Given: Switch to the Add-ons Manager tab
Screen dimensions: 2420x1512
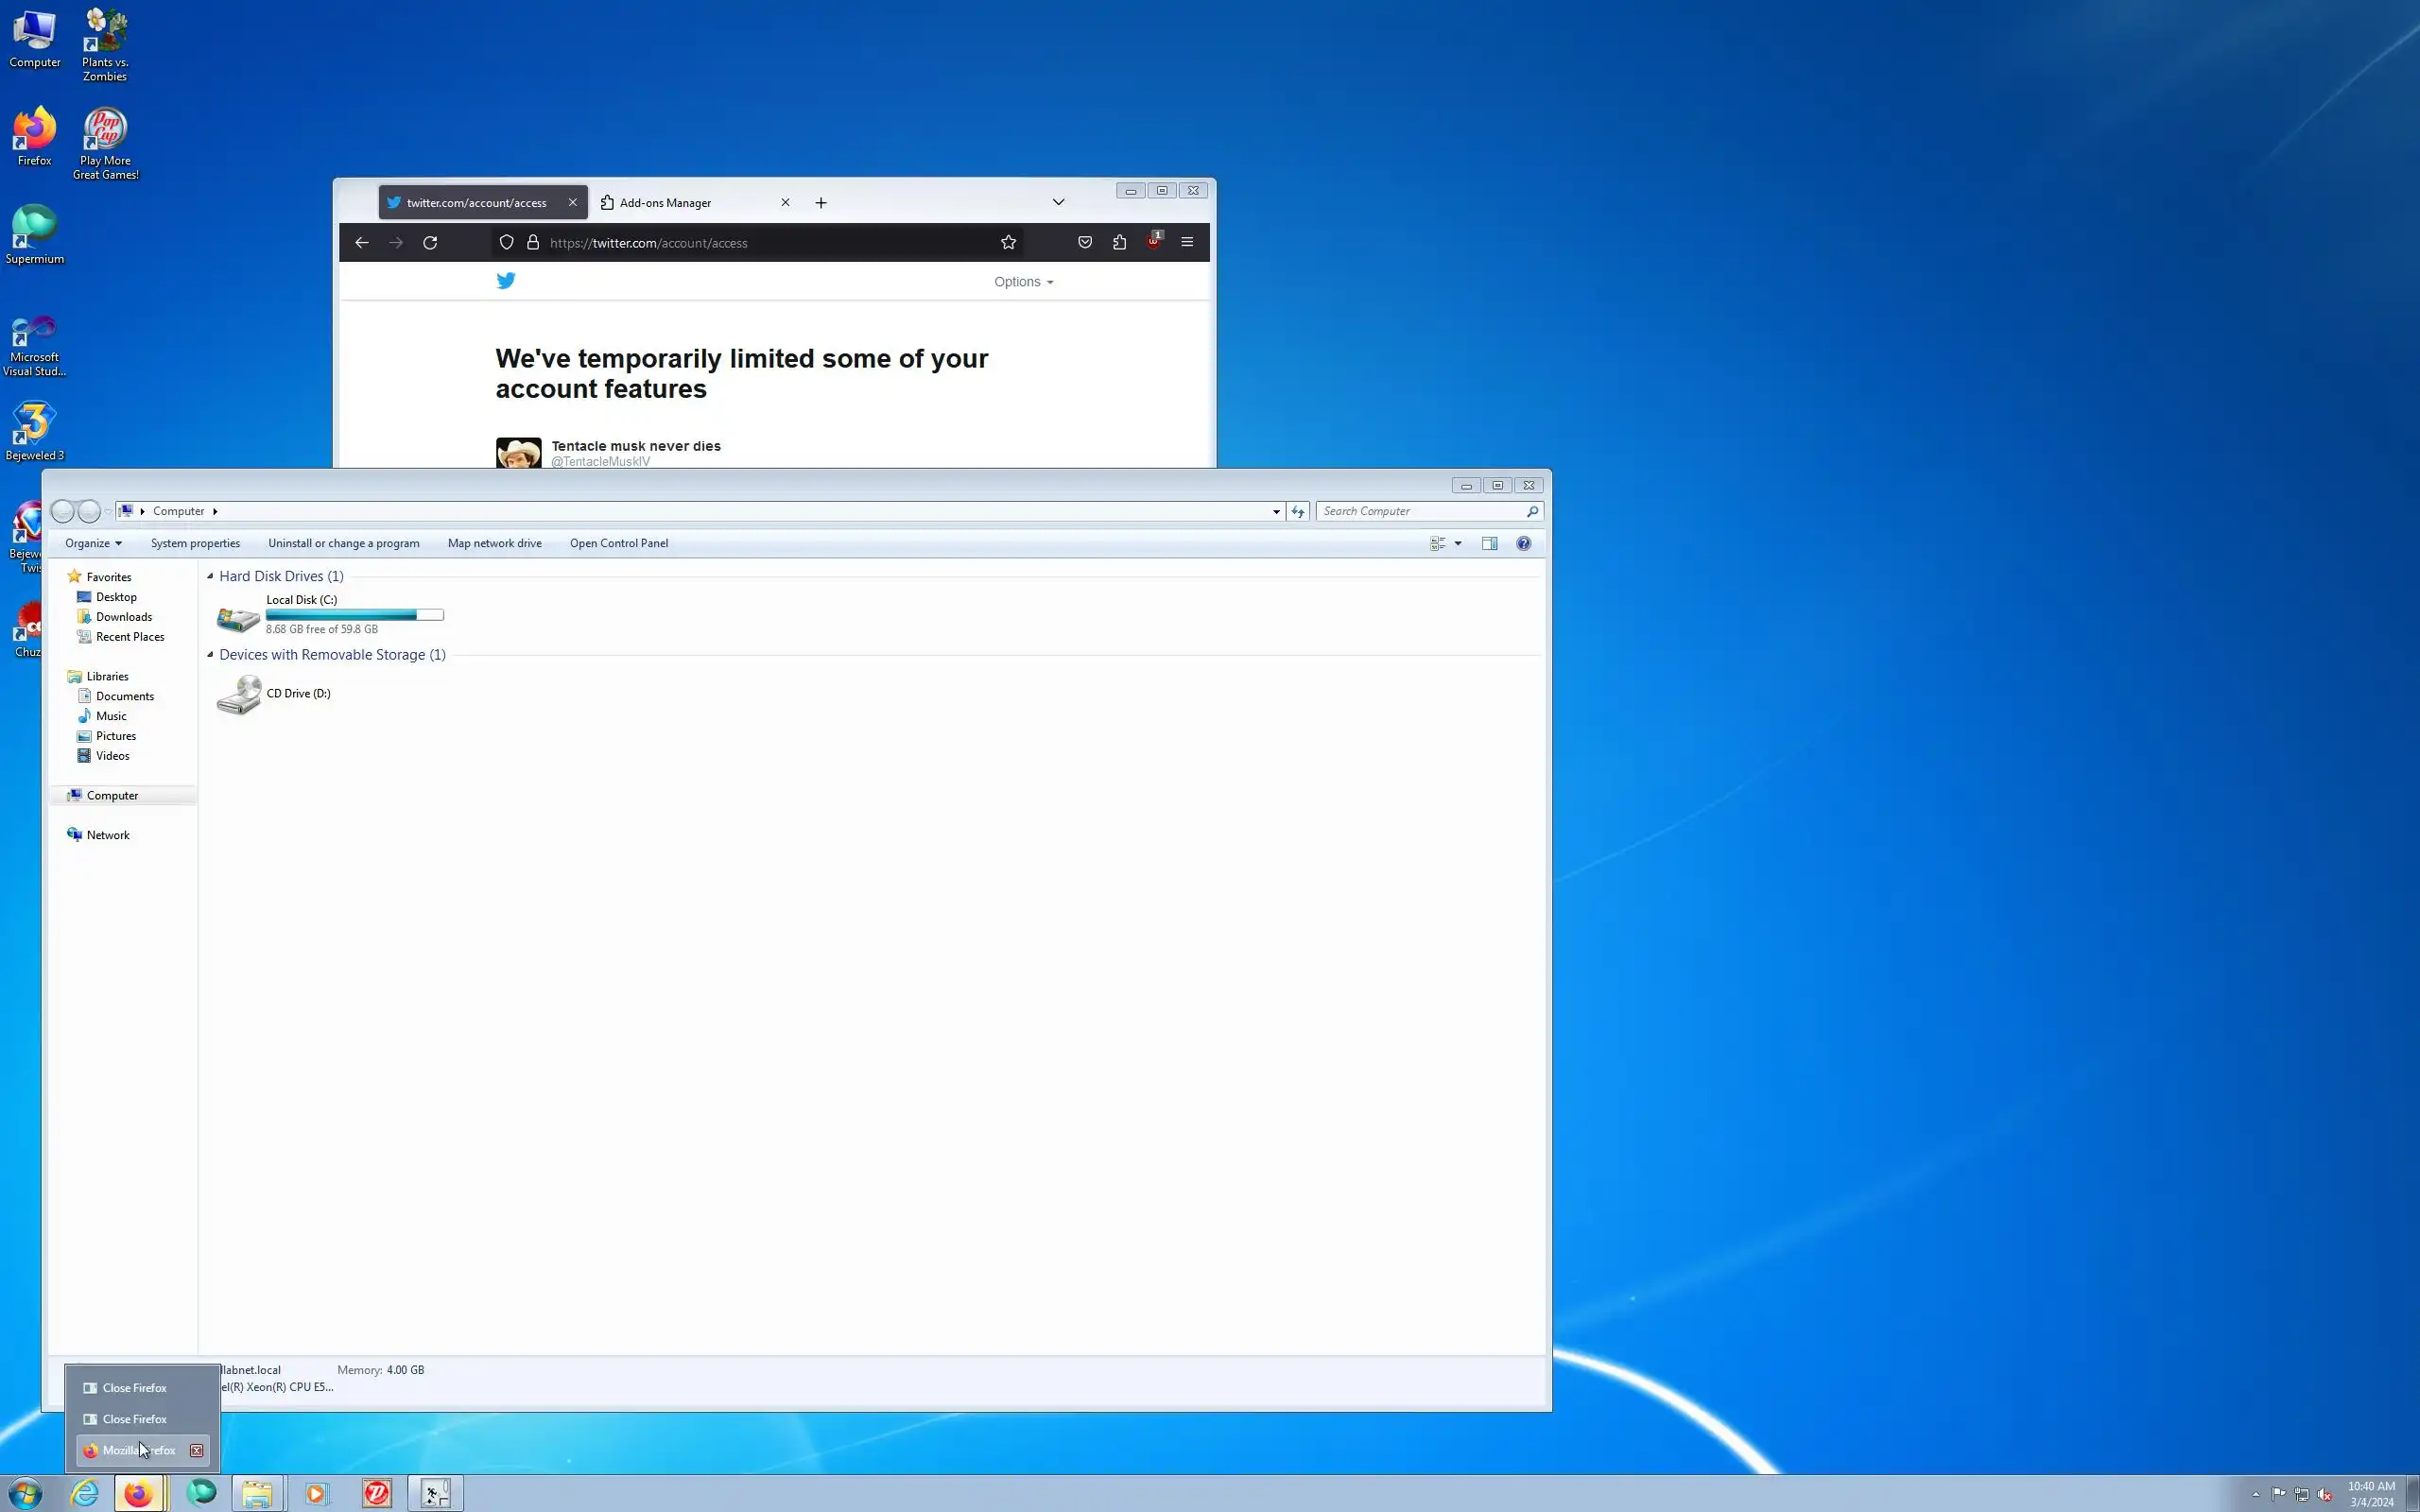Looking at the screenshot, I should click(666, 203).
